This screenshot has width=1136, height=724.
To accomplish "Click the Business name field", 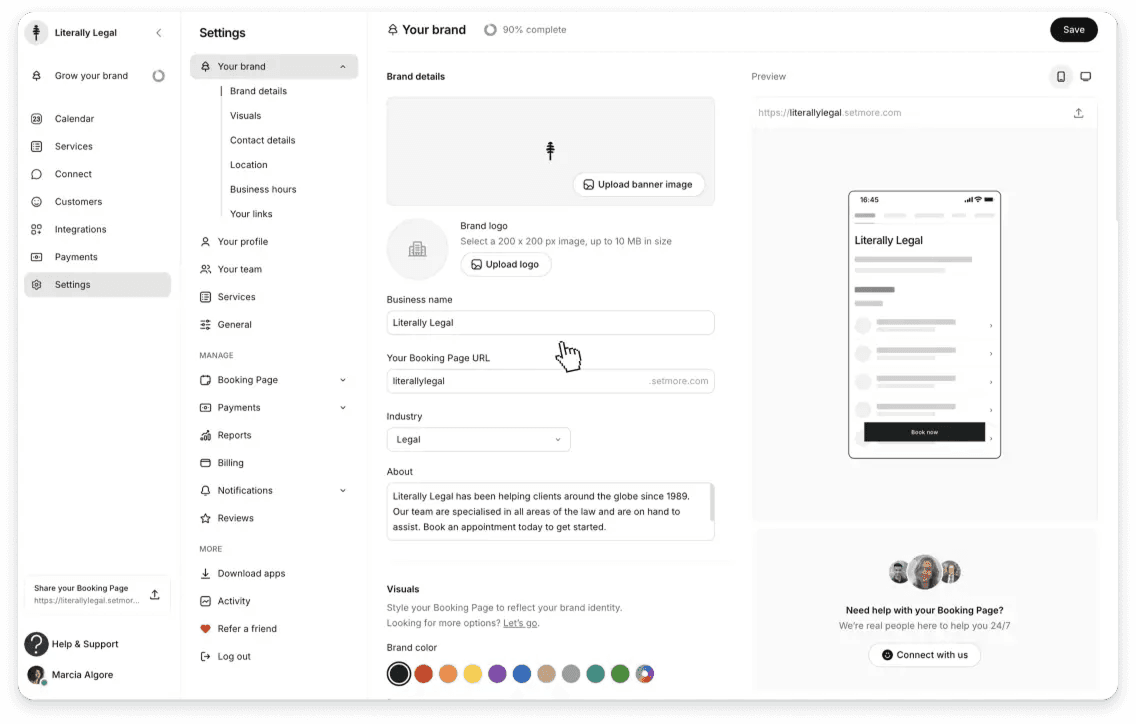I will click(551, 323).
